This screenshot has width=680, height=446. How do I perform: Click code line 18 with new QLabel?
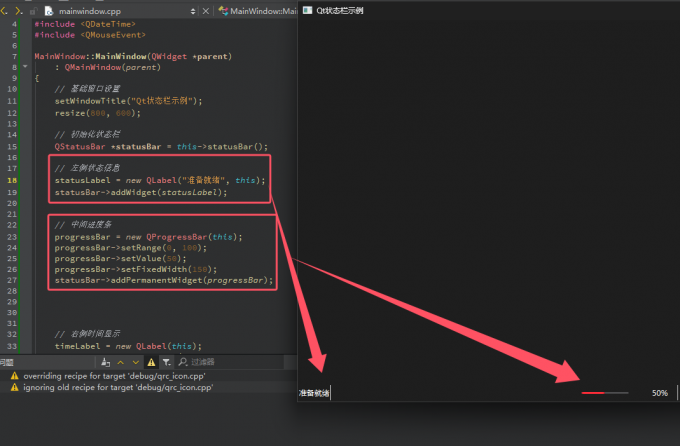(x=160, y=180)
